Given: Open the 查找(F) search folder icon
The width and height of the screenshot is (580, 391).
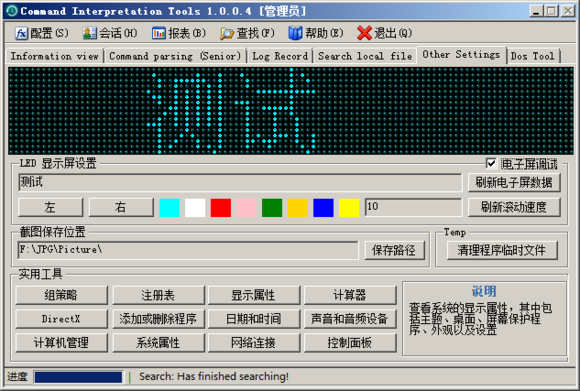Looking at the screenshot, I should point(227,33).
